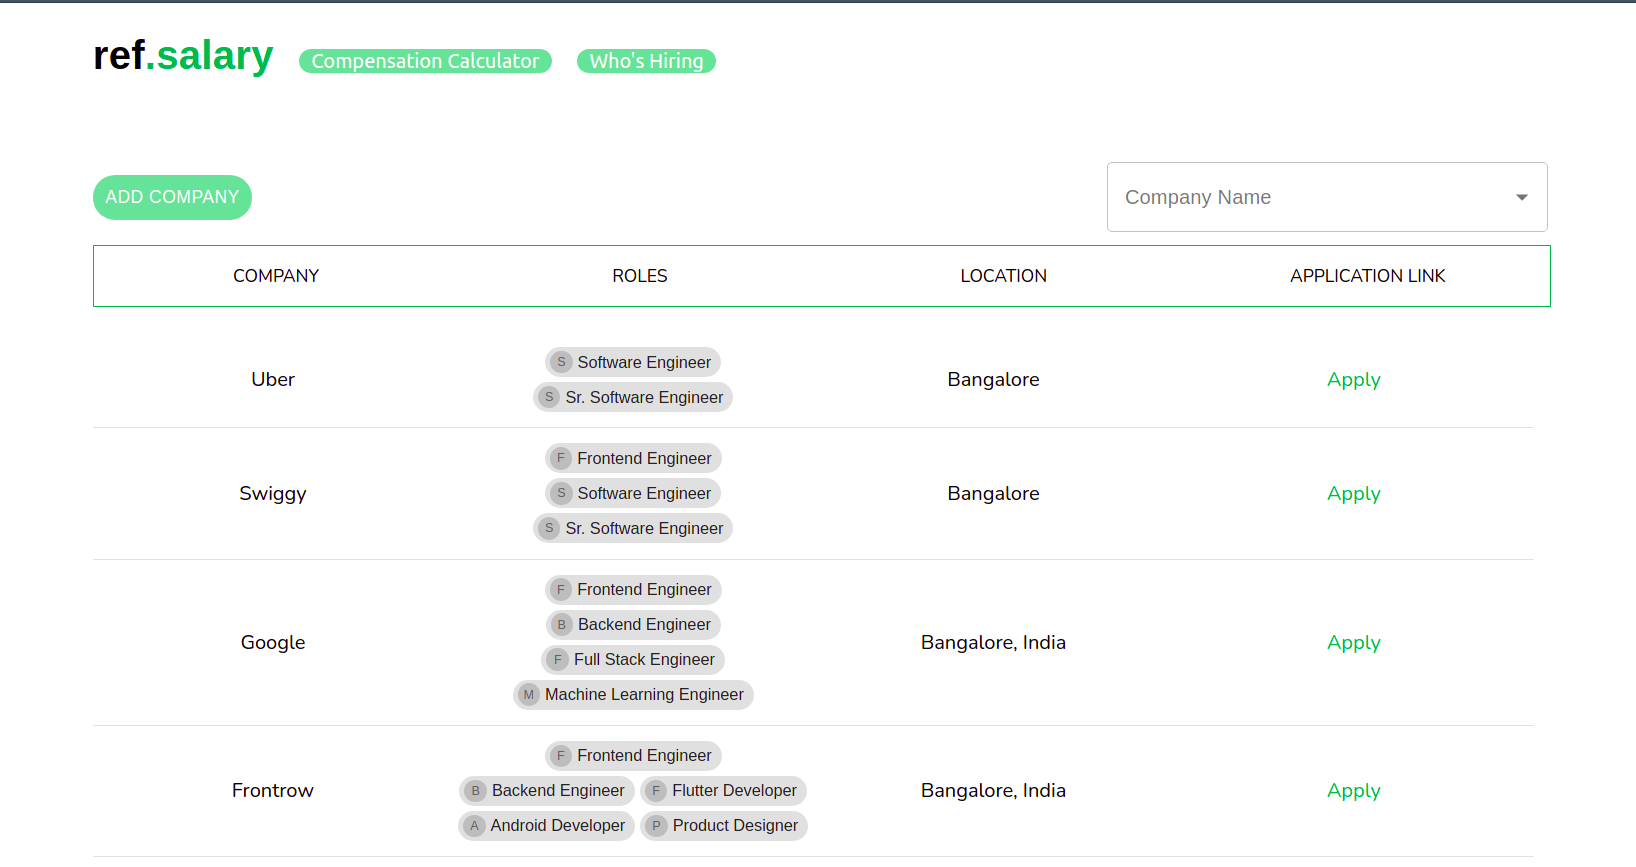This screenshot has height=867, width=1636.
Task: Apply to Uber's application link
Action: click(1354, 380)
